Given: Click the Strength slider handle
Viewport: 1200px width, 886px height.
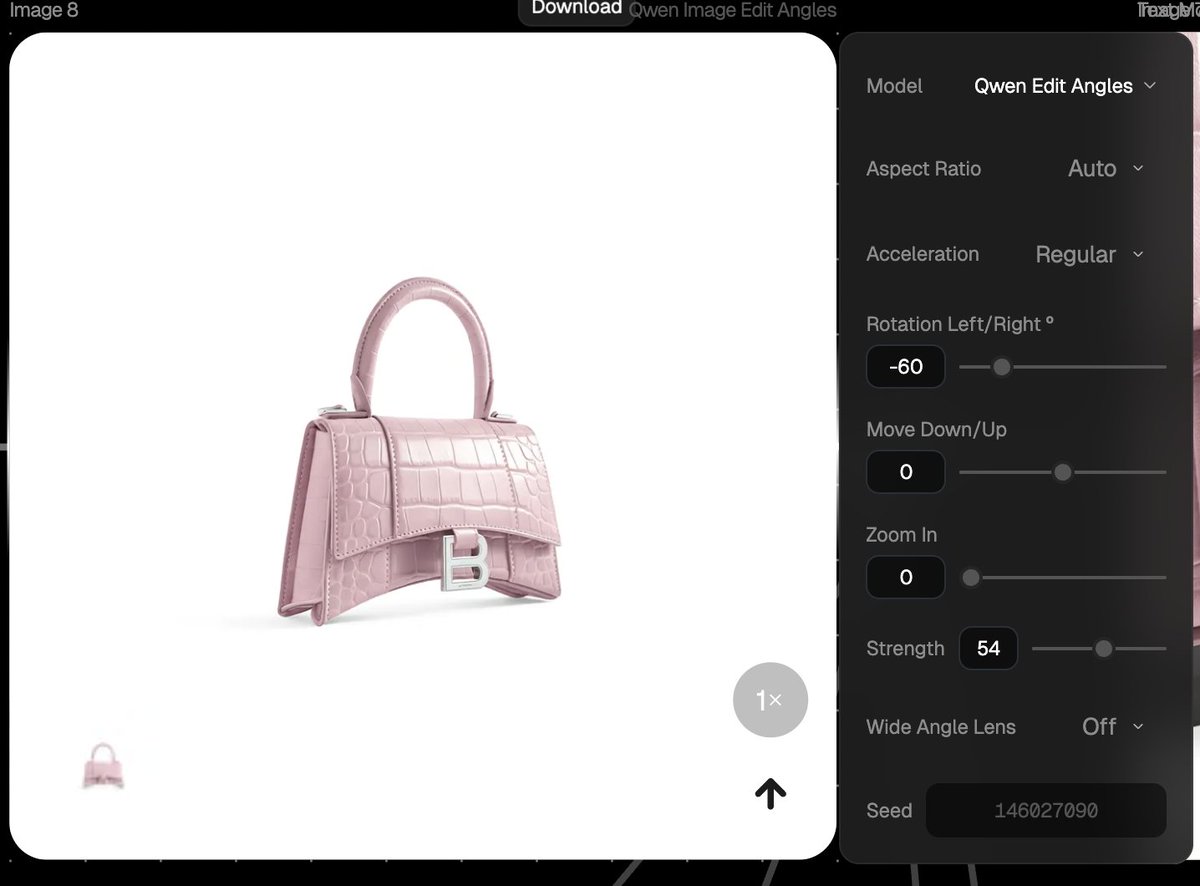Looking at the screenshot, I should (x=1103, y=649).
